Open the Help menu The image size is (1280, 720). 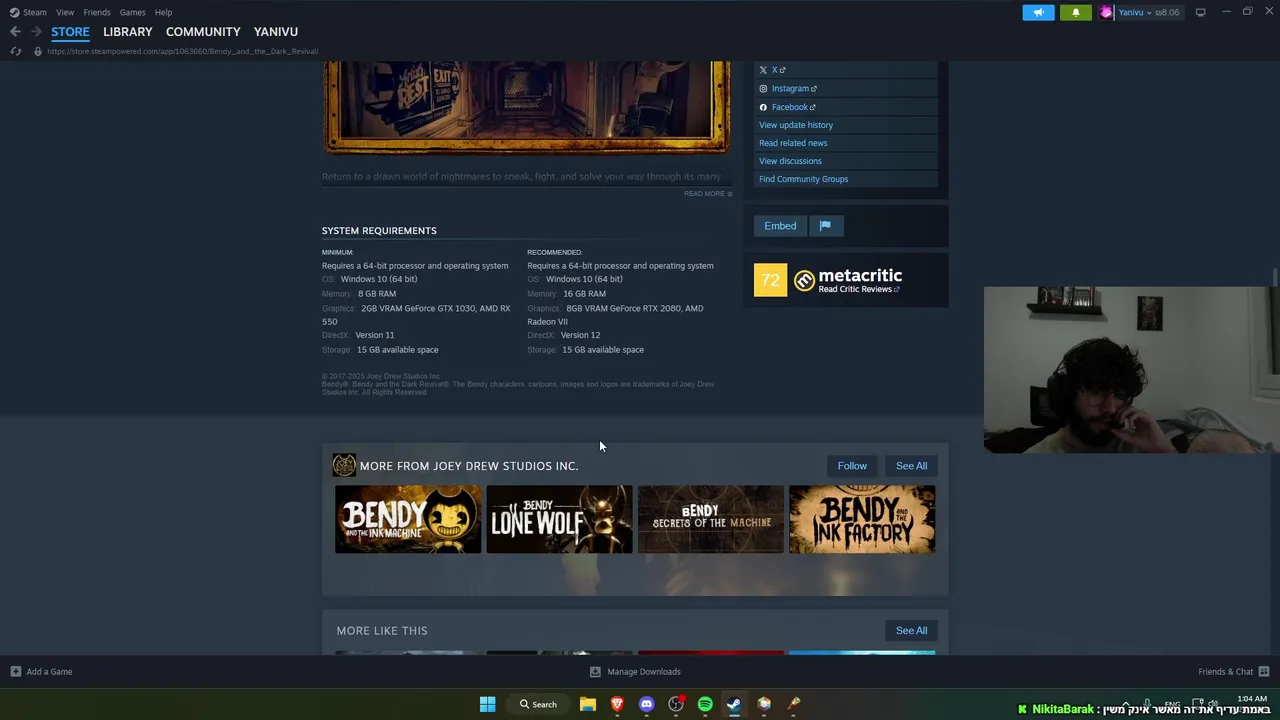(x=163, y=12)
